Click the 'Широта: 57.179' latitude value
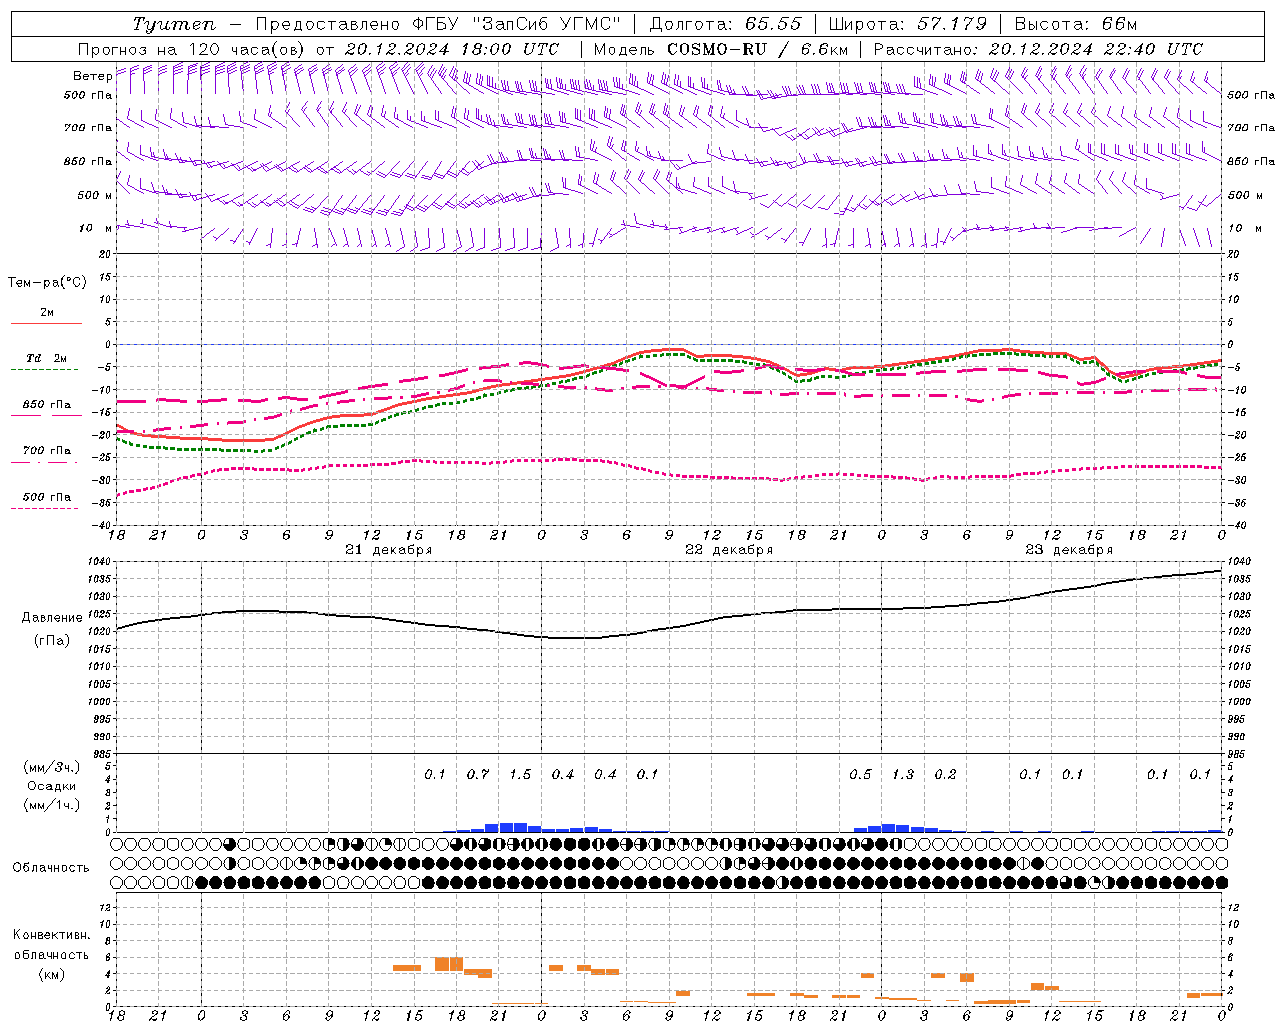The width and height of the screenshot is (1280, 1024). tap(907, 24)
